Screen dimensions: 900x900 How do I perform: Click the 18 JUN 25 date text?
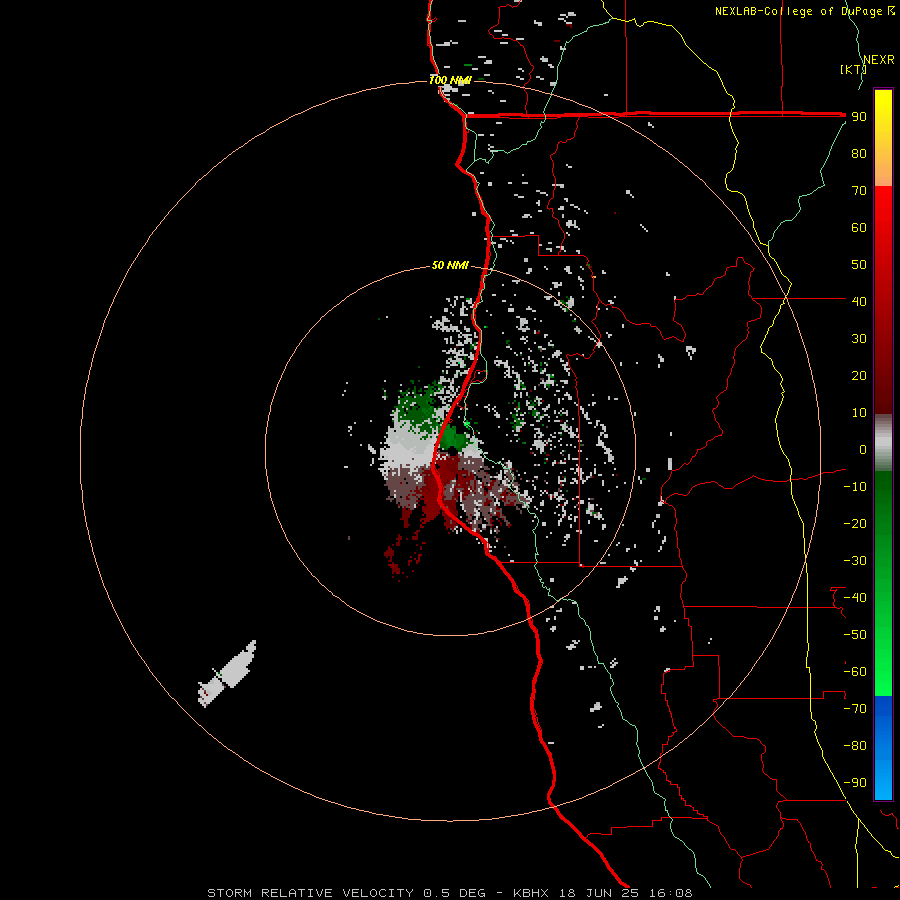(599, 893)
